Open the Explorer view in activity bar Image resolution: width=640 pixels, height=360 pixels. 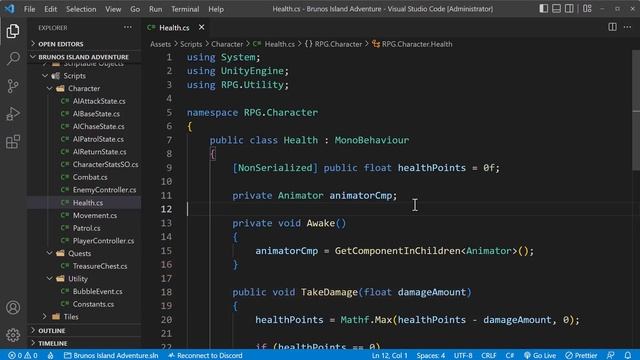13,31
